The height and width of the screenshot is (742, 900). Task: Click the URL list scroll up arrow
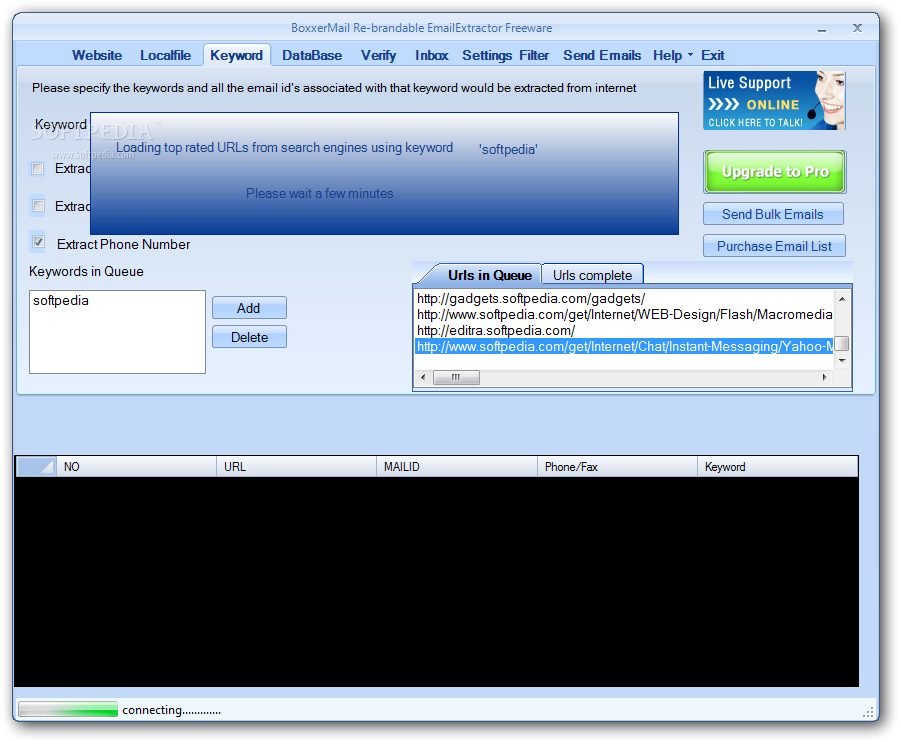[842, 299]
